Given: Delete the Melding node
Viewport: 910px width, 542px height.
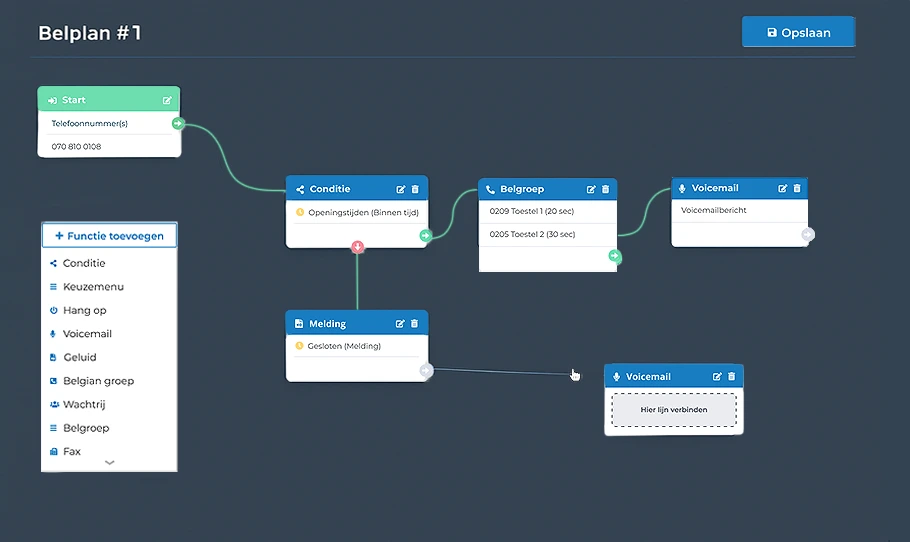Looking at the screenshot, I should (x=415, y=324).
